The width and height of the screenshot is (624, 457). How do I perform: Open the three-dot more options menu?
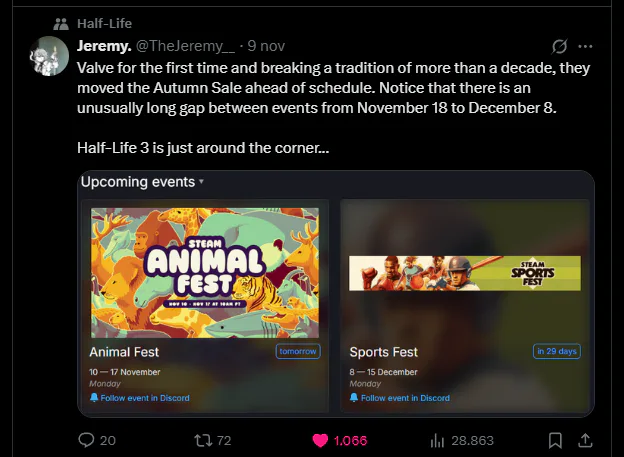[586, 46]
